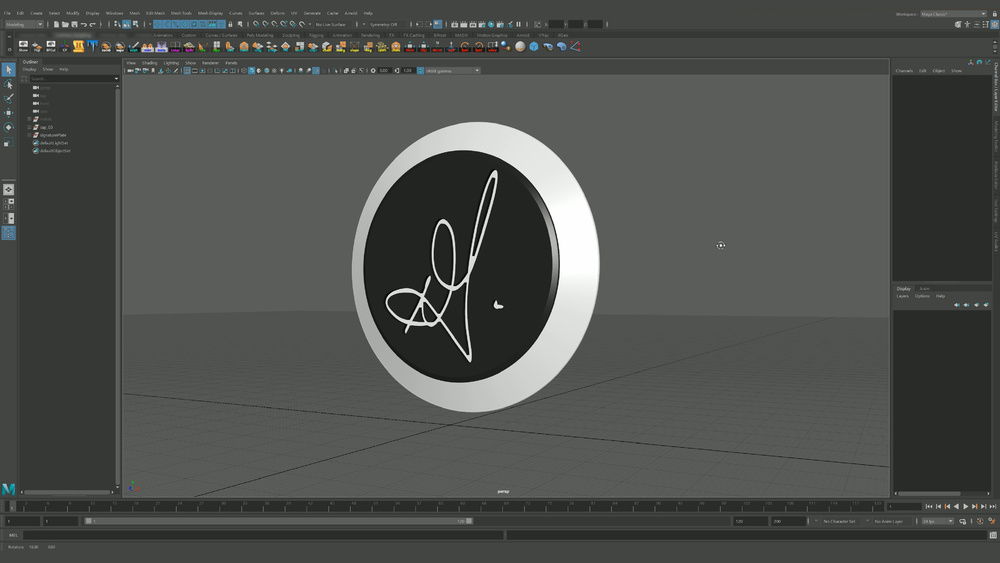Open the Outliner search filter dropdown arrow

pos(116,78)
